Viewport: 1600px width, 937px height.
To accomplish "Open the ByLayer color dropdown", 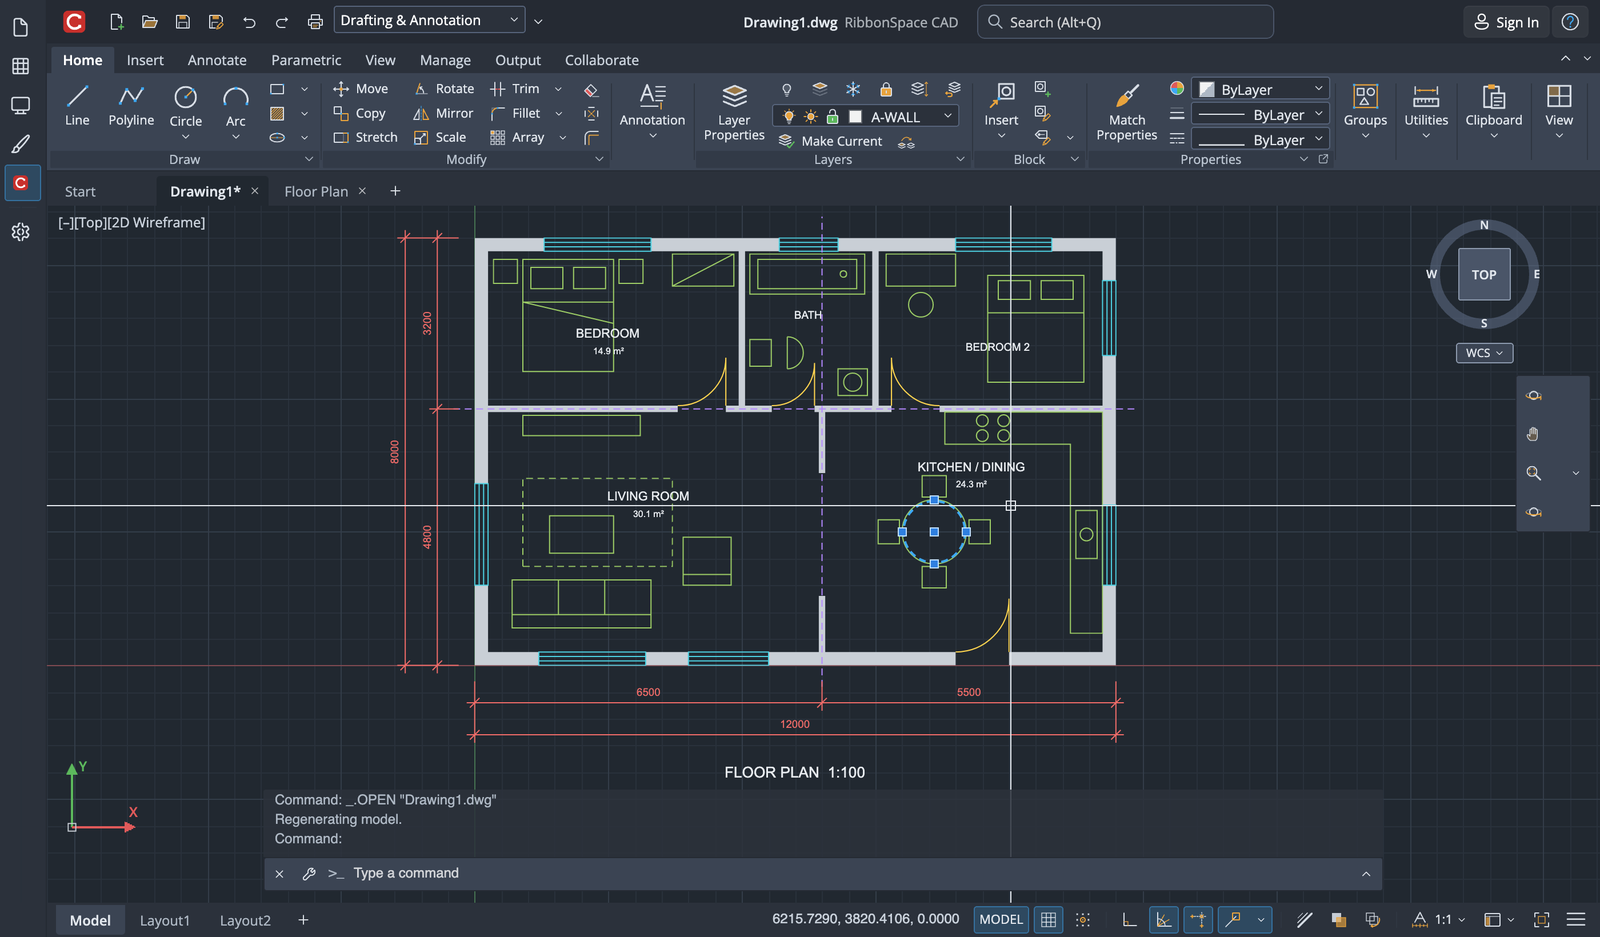I will [1261, 89].
